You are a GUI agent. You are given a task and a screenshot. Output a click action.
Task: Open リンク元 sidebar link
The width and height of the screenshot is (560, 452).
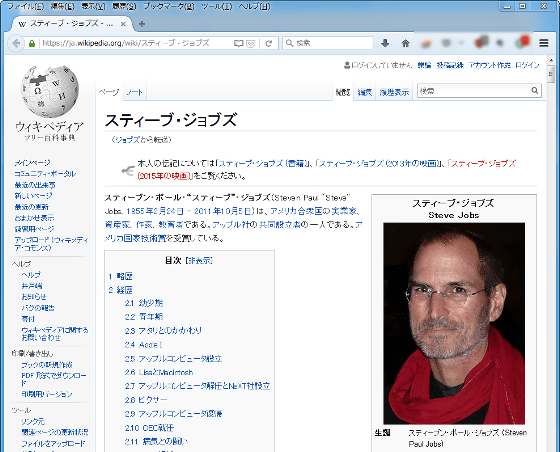click(x=33, y=422)
